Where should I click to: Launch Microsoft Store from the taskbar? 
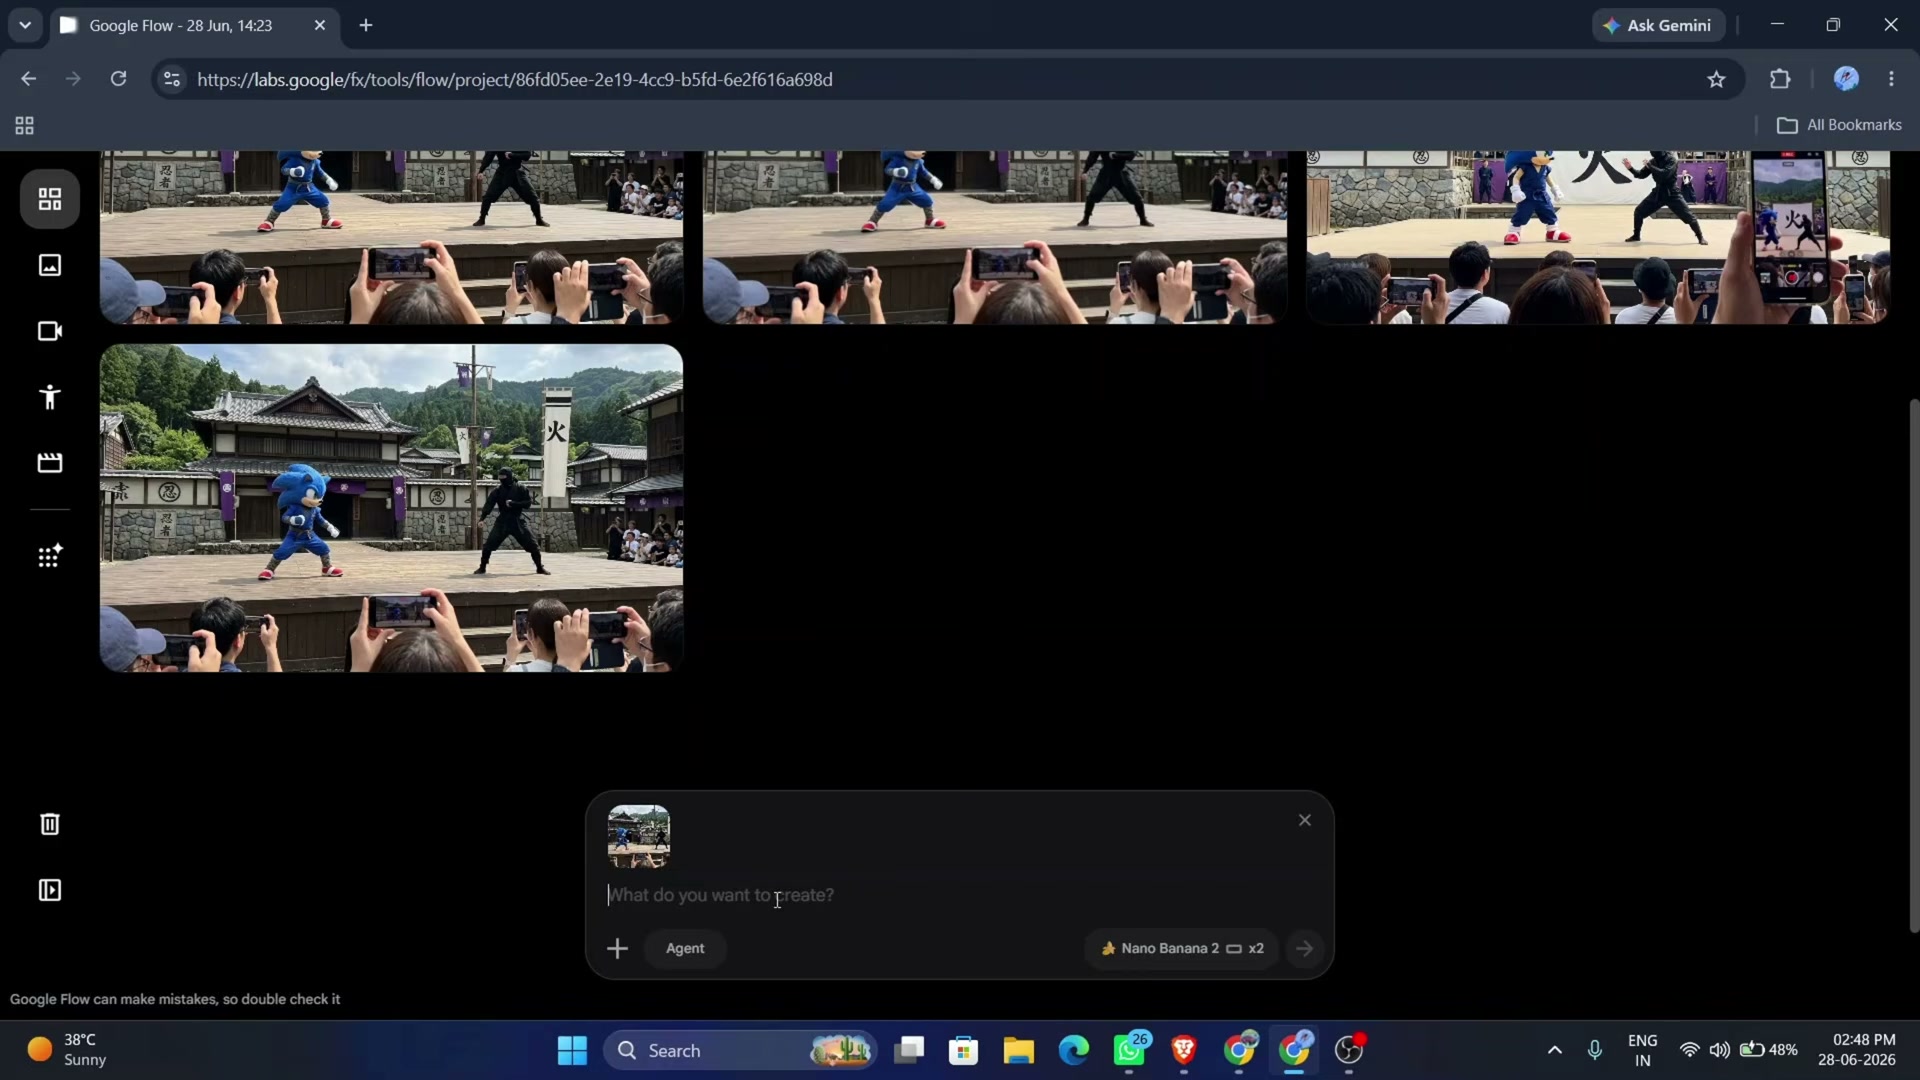coord(964,1050)
